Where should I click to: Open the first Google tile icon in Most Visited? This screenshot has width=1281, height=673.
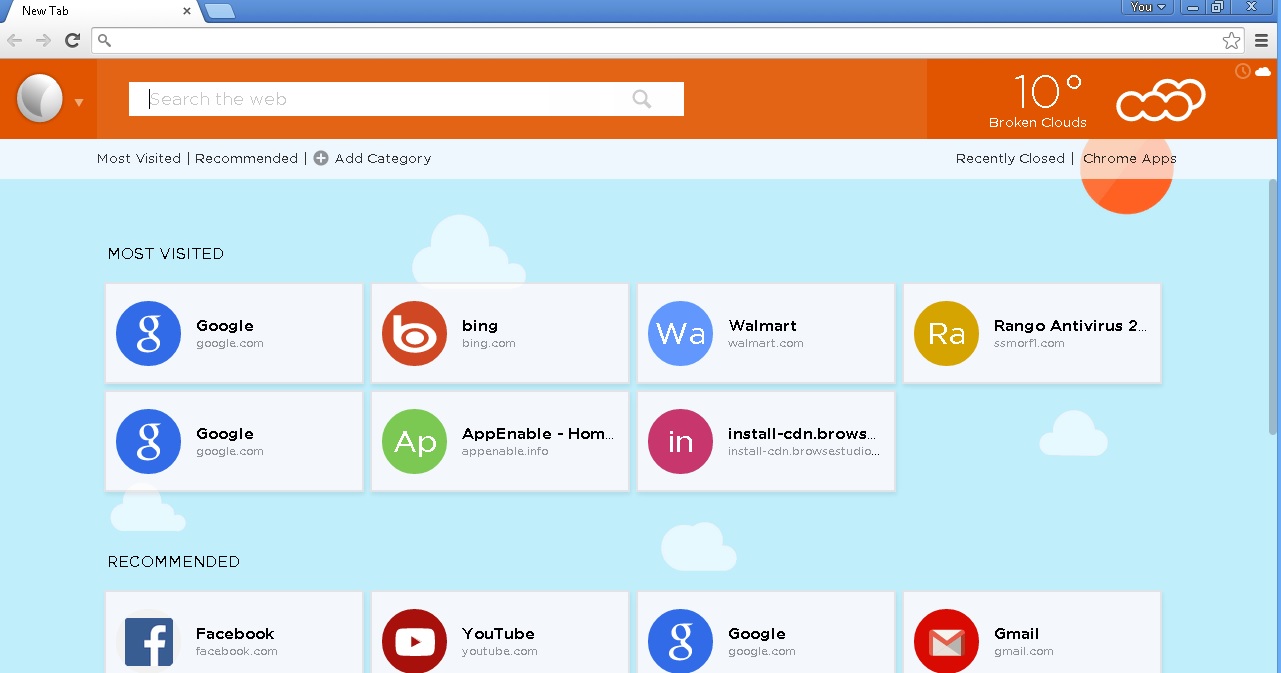click(149, 333)
